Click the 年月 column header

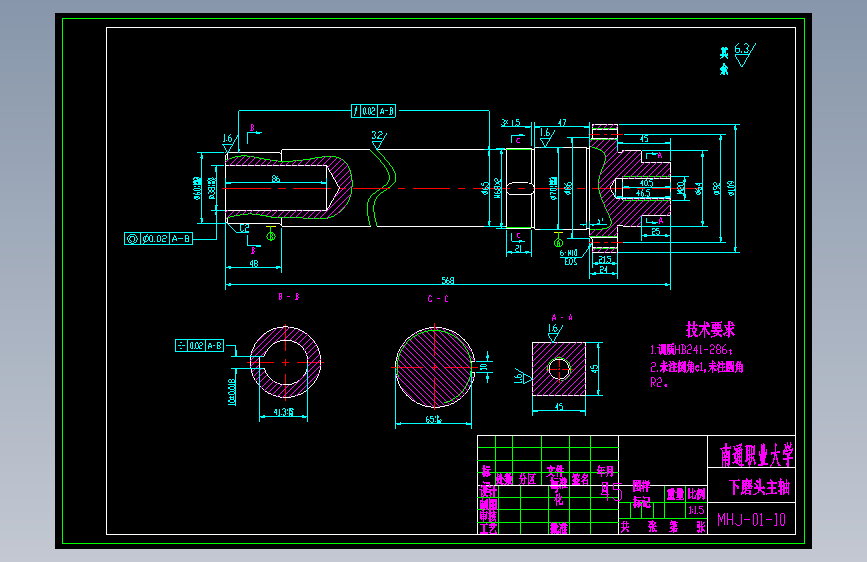[605, 471]
